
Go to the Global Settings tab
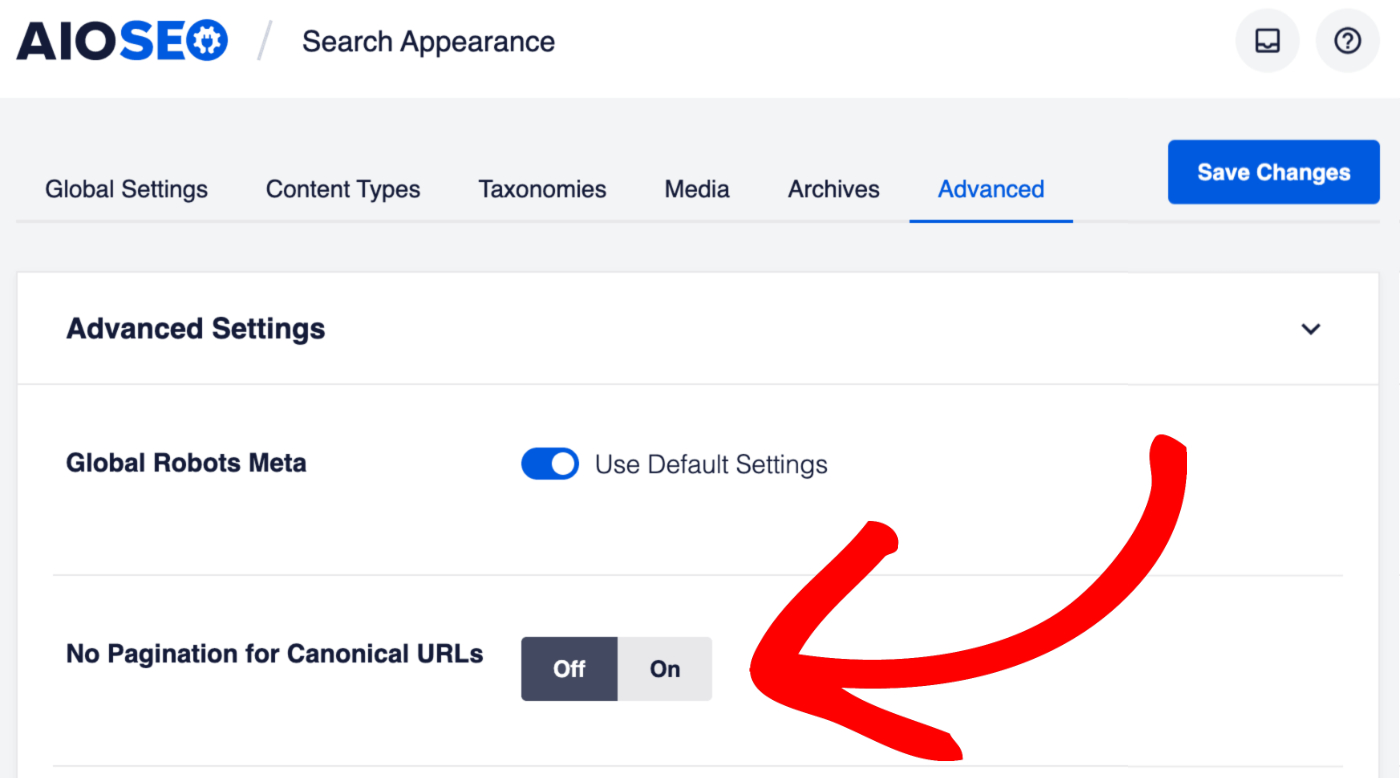coord(126,189)
